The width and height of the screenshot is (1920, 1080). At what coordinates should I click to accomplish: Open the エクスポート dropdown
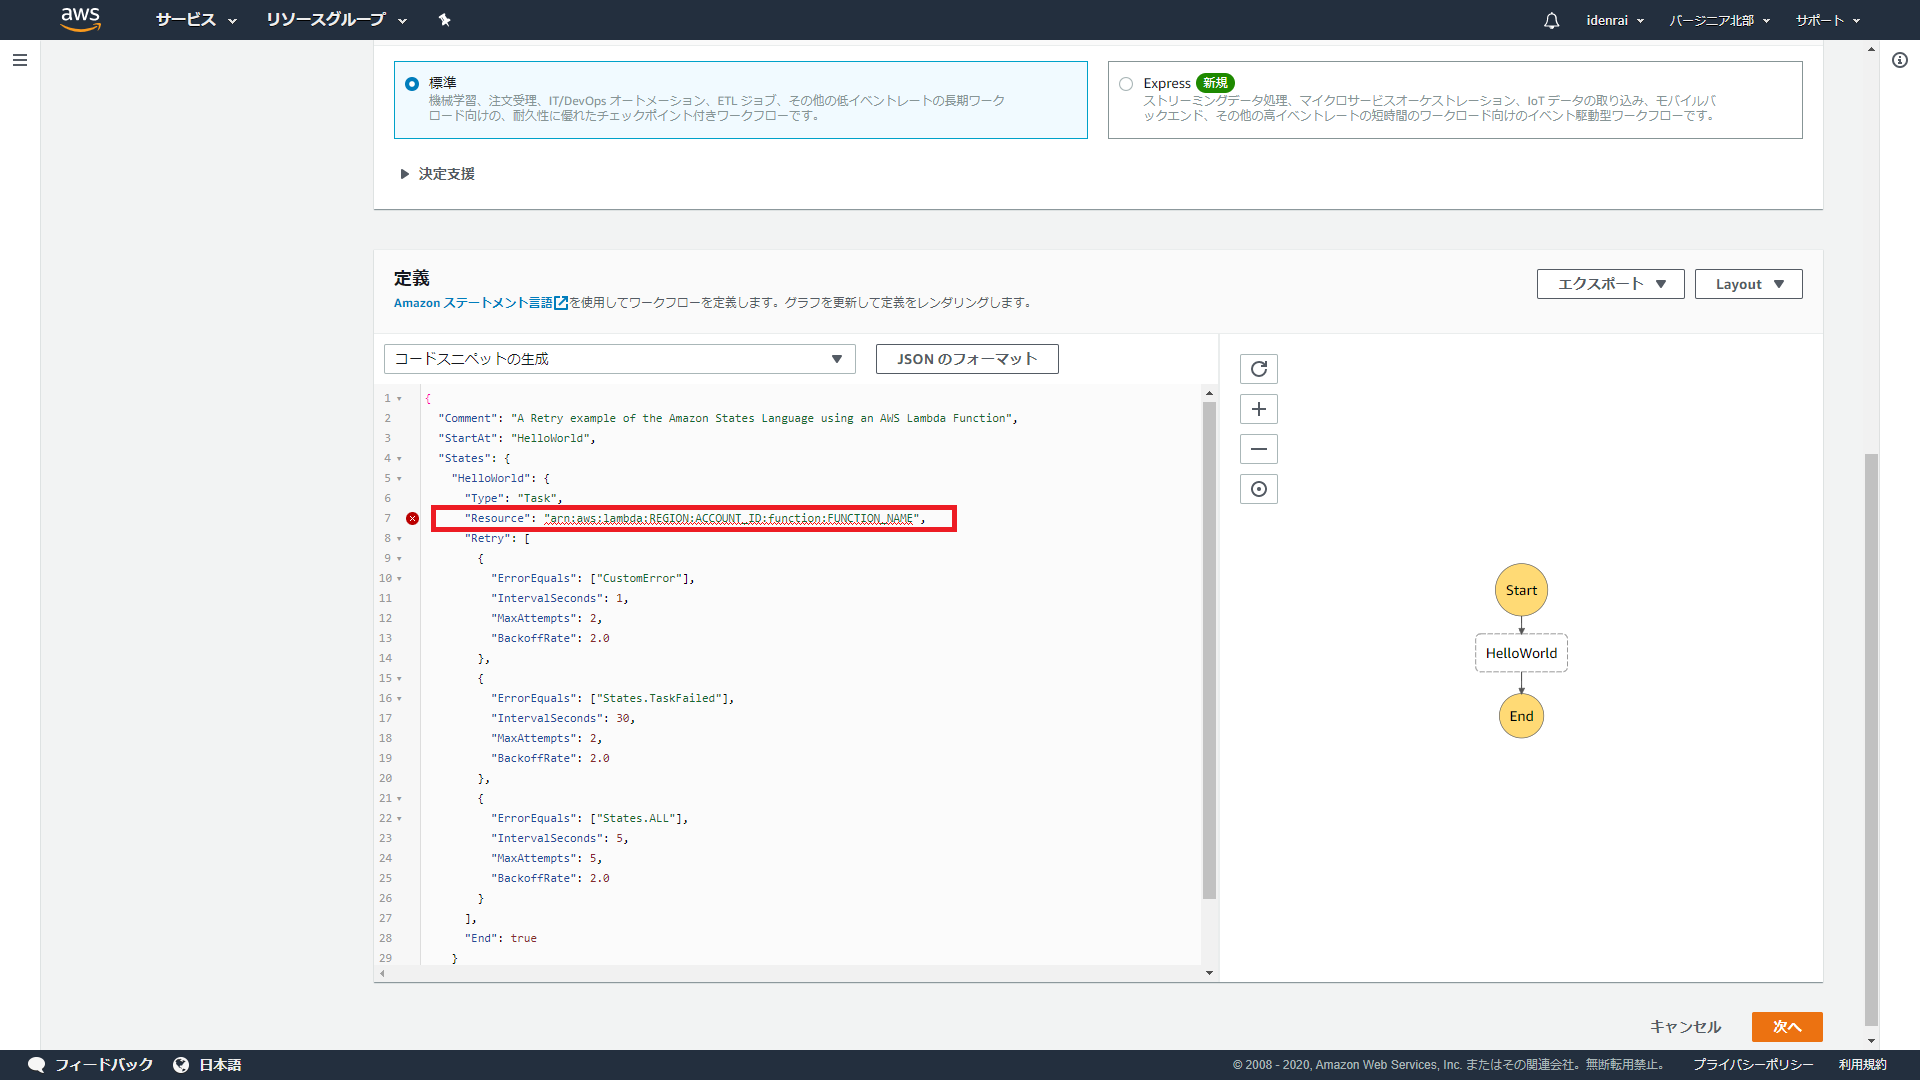tap(1610, 284)
